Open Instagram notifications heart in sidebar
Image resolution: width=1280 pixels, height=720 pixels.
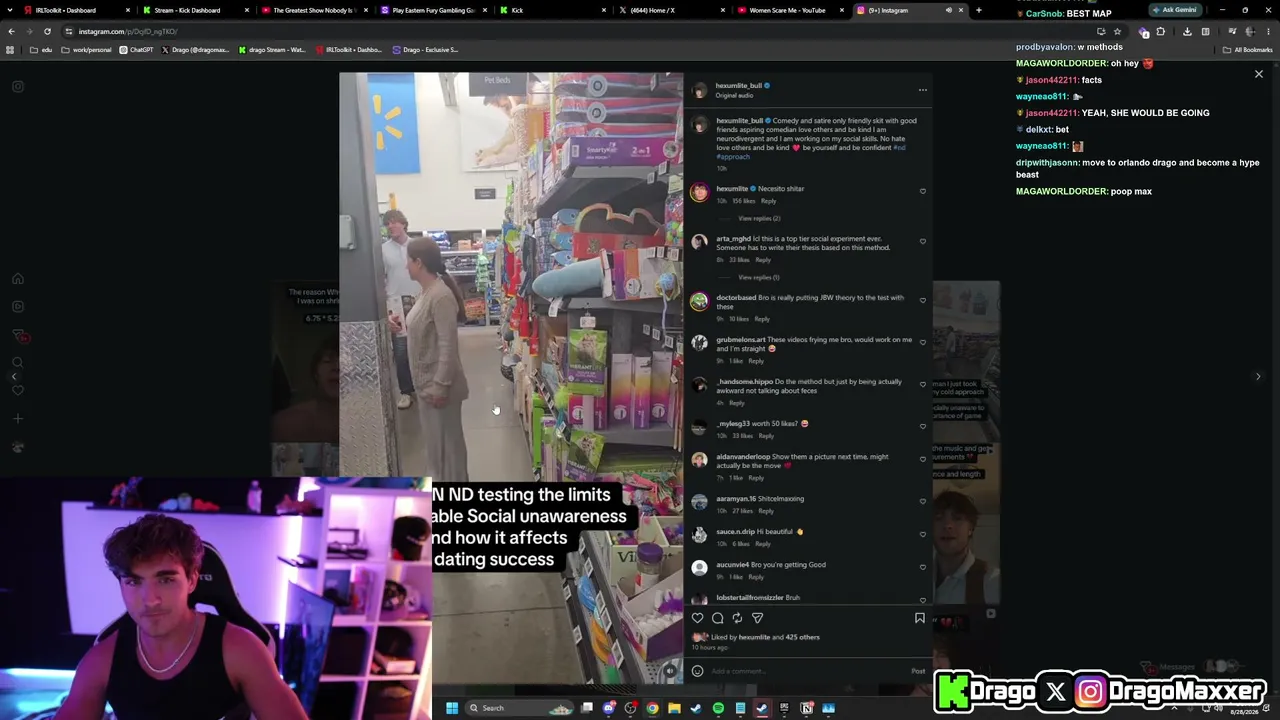pyautogui.click(x=17, y=390)
